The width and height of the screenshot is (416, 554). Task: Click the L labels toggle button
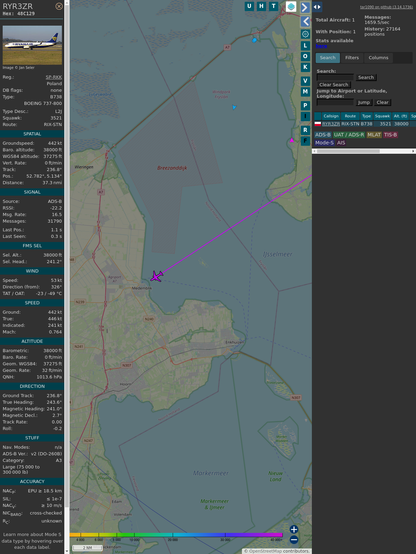pyautogui.click(x=305, y=46)
